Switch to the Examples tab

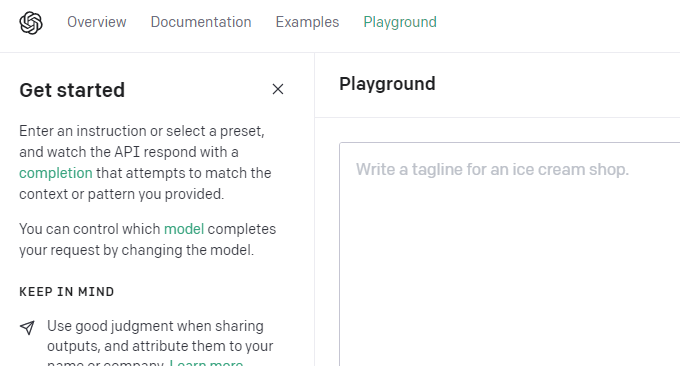pyautogui.click(x=307, y=22)
